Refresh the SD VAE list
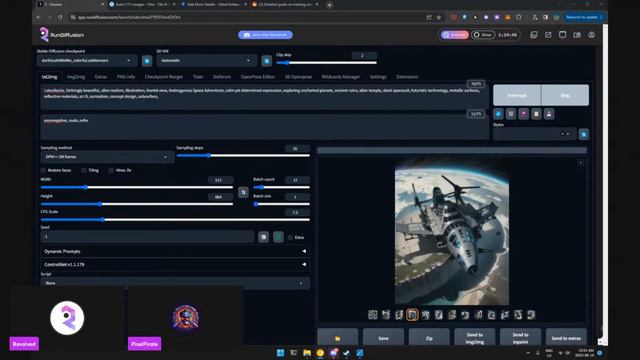640x360 pixels. [267, 61]
